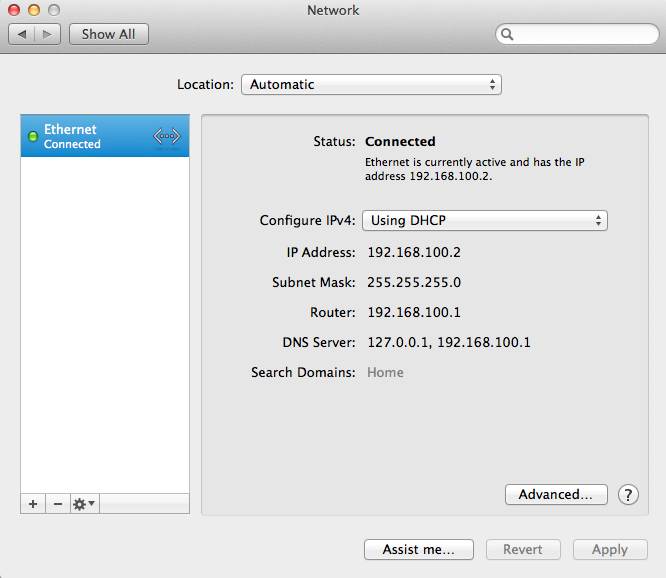This screenshot has height=578, width=666.
Task: Remove selected service with minus button
Action: pos(58,504)
